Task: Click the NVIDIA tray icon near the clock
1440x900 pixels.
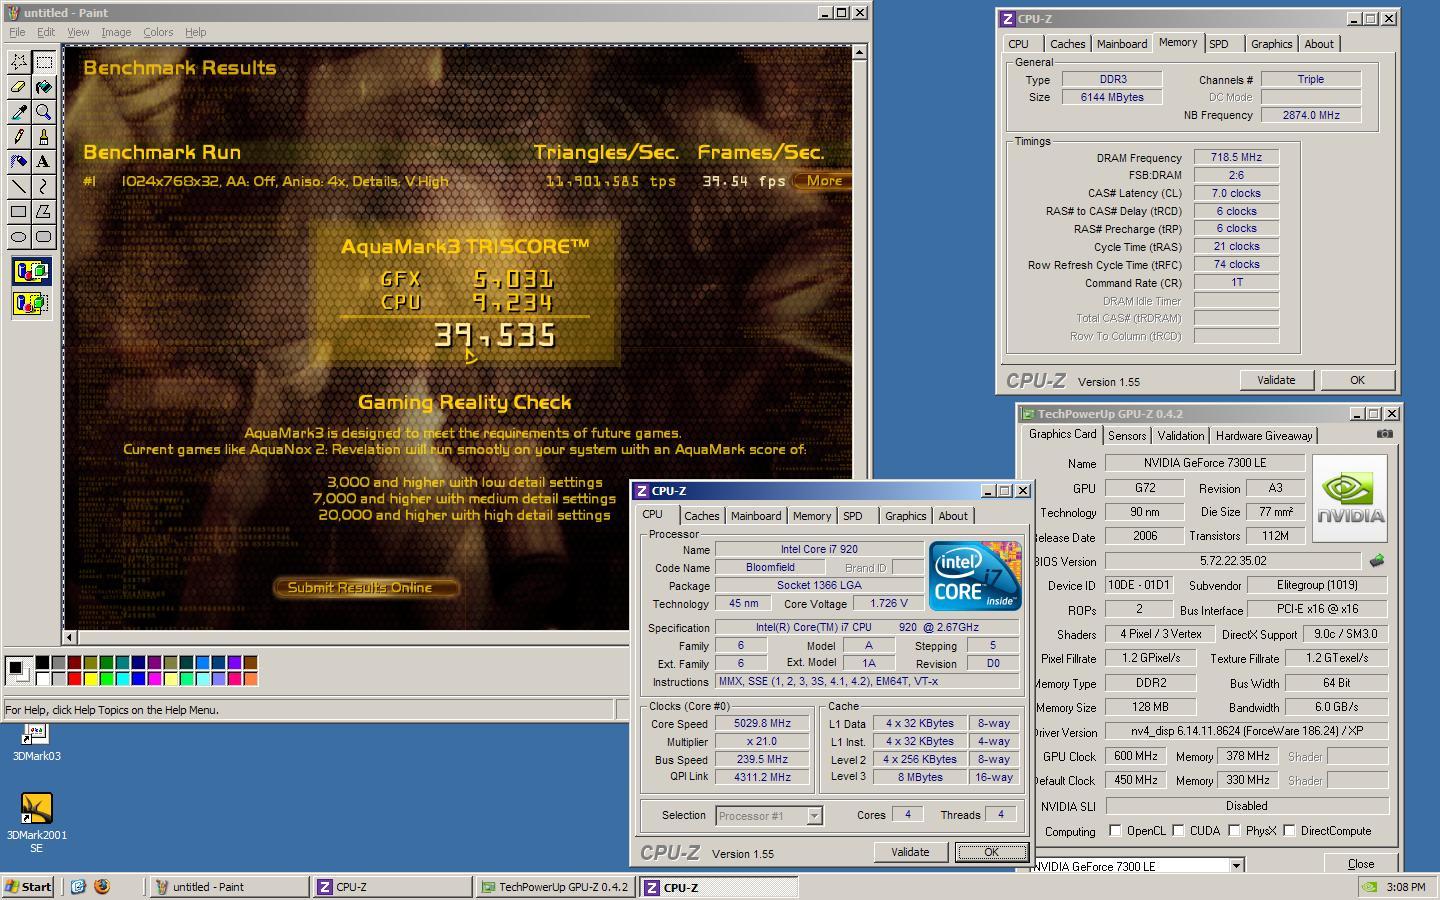Action: pos(1370,887)
